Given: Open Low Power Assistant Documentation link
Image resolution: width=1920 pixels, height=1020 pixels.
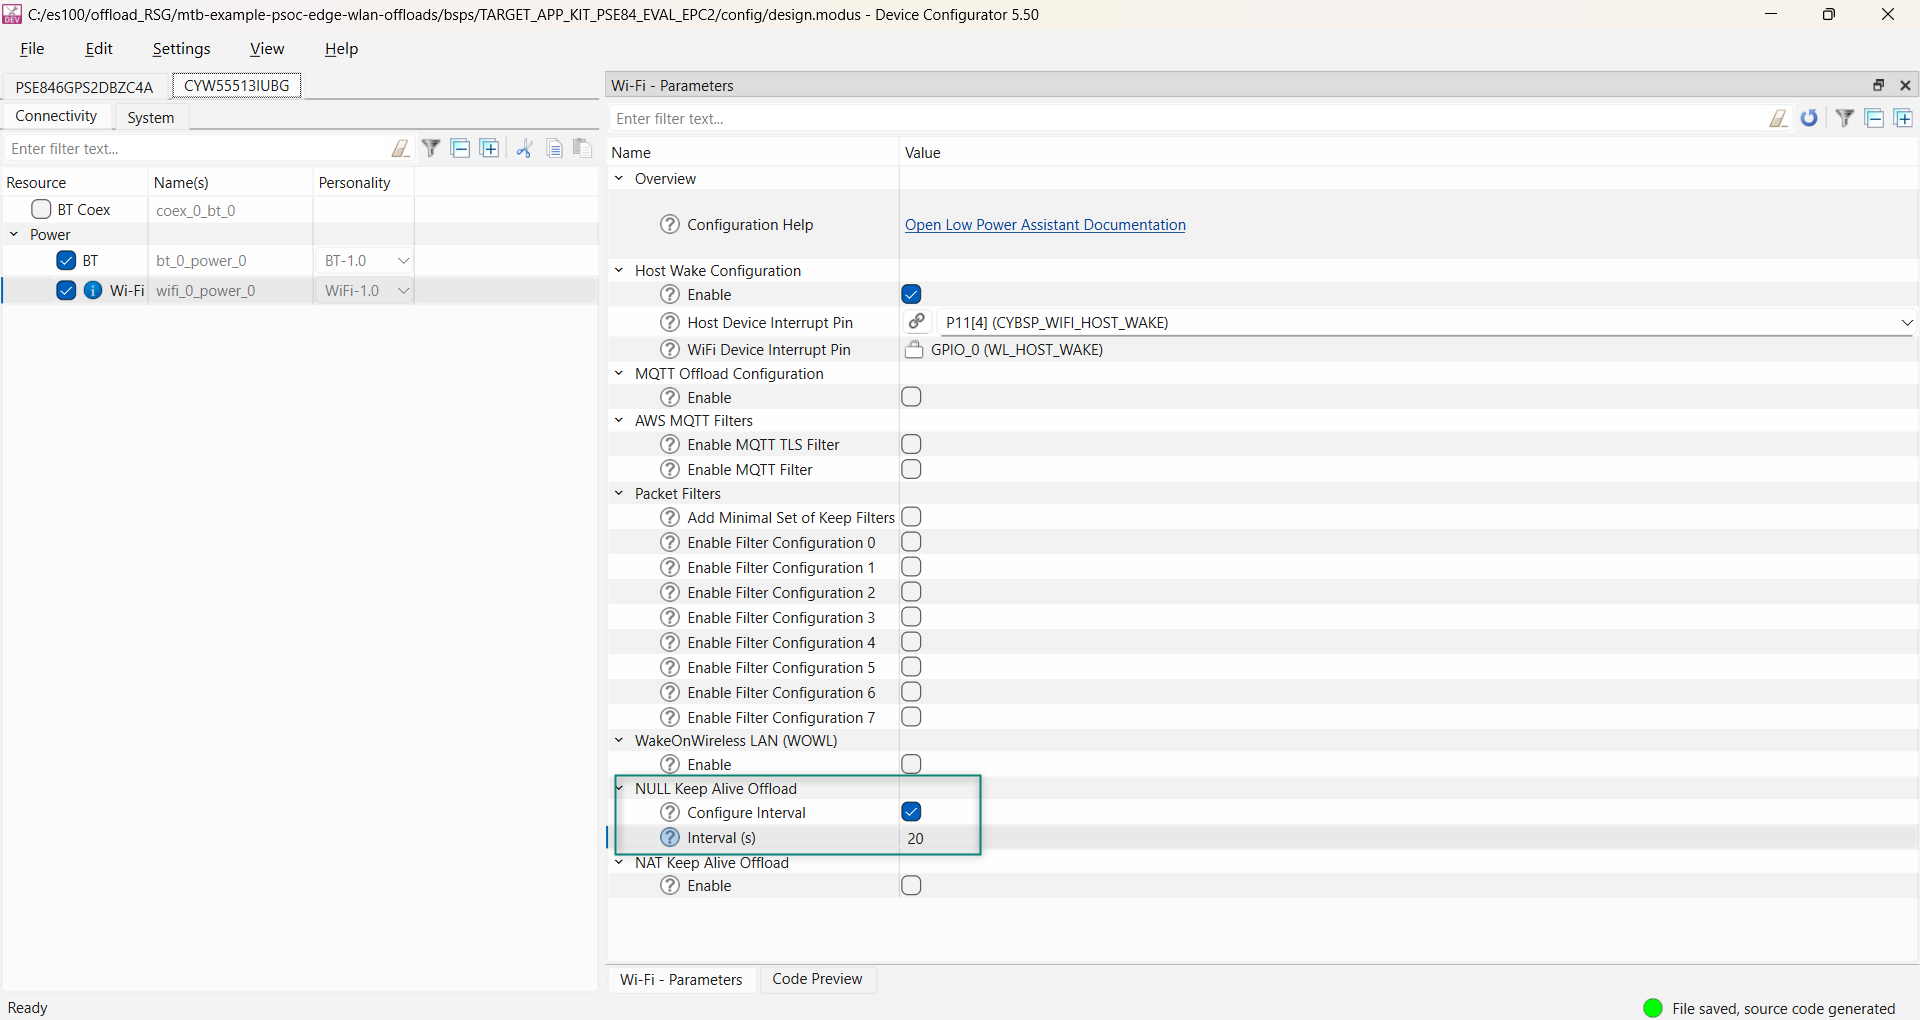Looking at the screenshot, I should tap(1045, 225).
